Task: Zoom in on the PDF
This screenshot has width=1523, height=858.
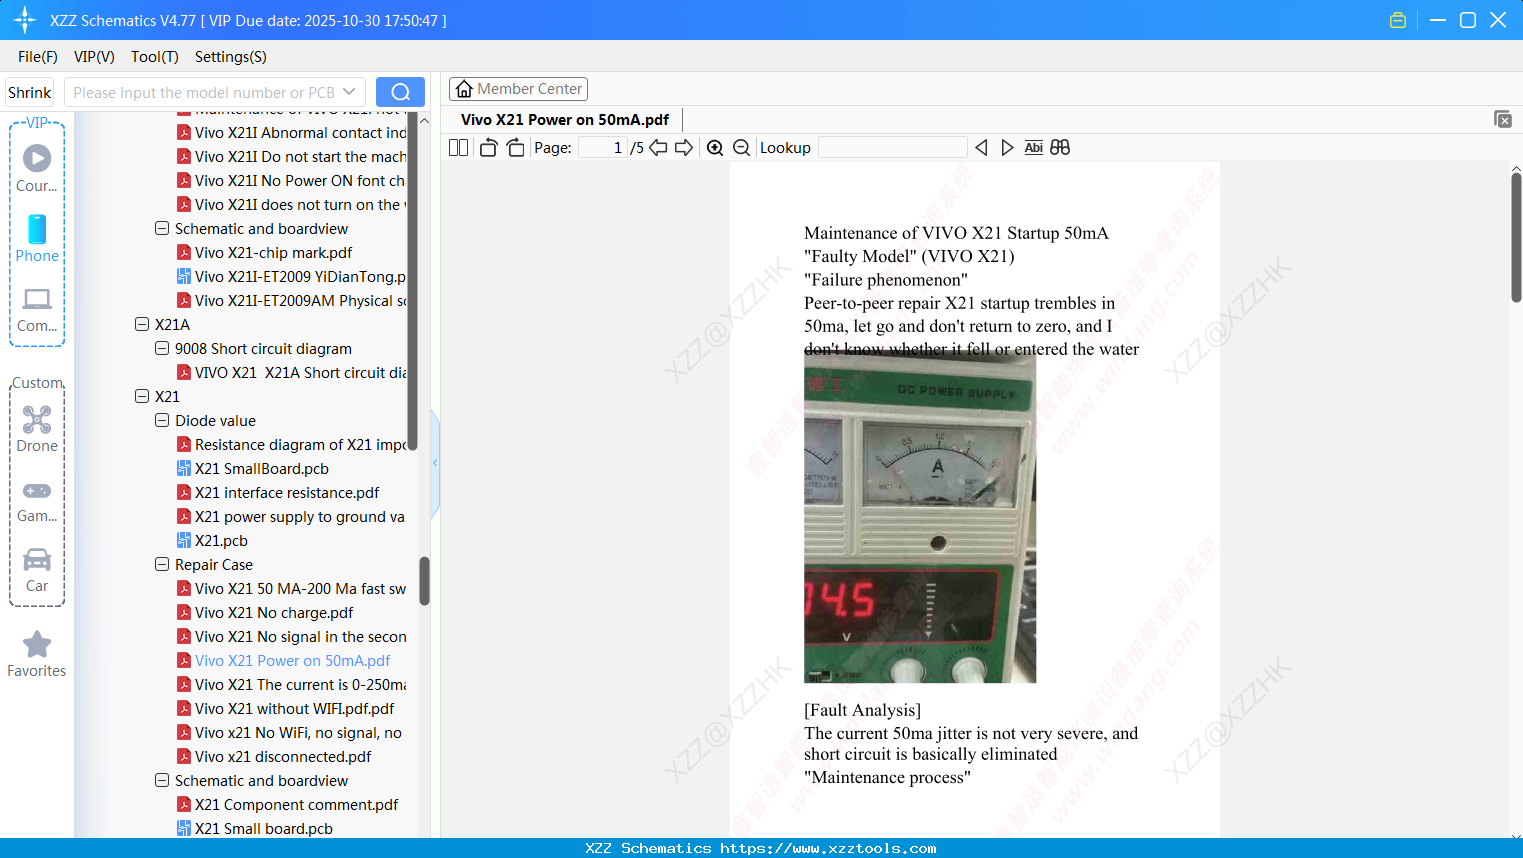Action: coord(715,148)
